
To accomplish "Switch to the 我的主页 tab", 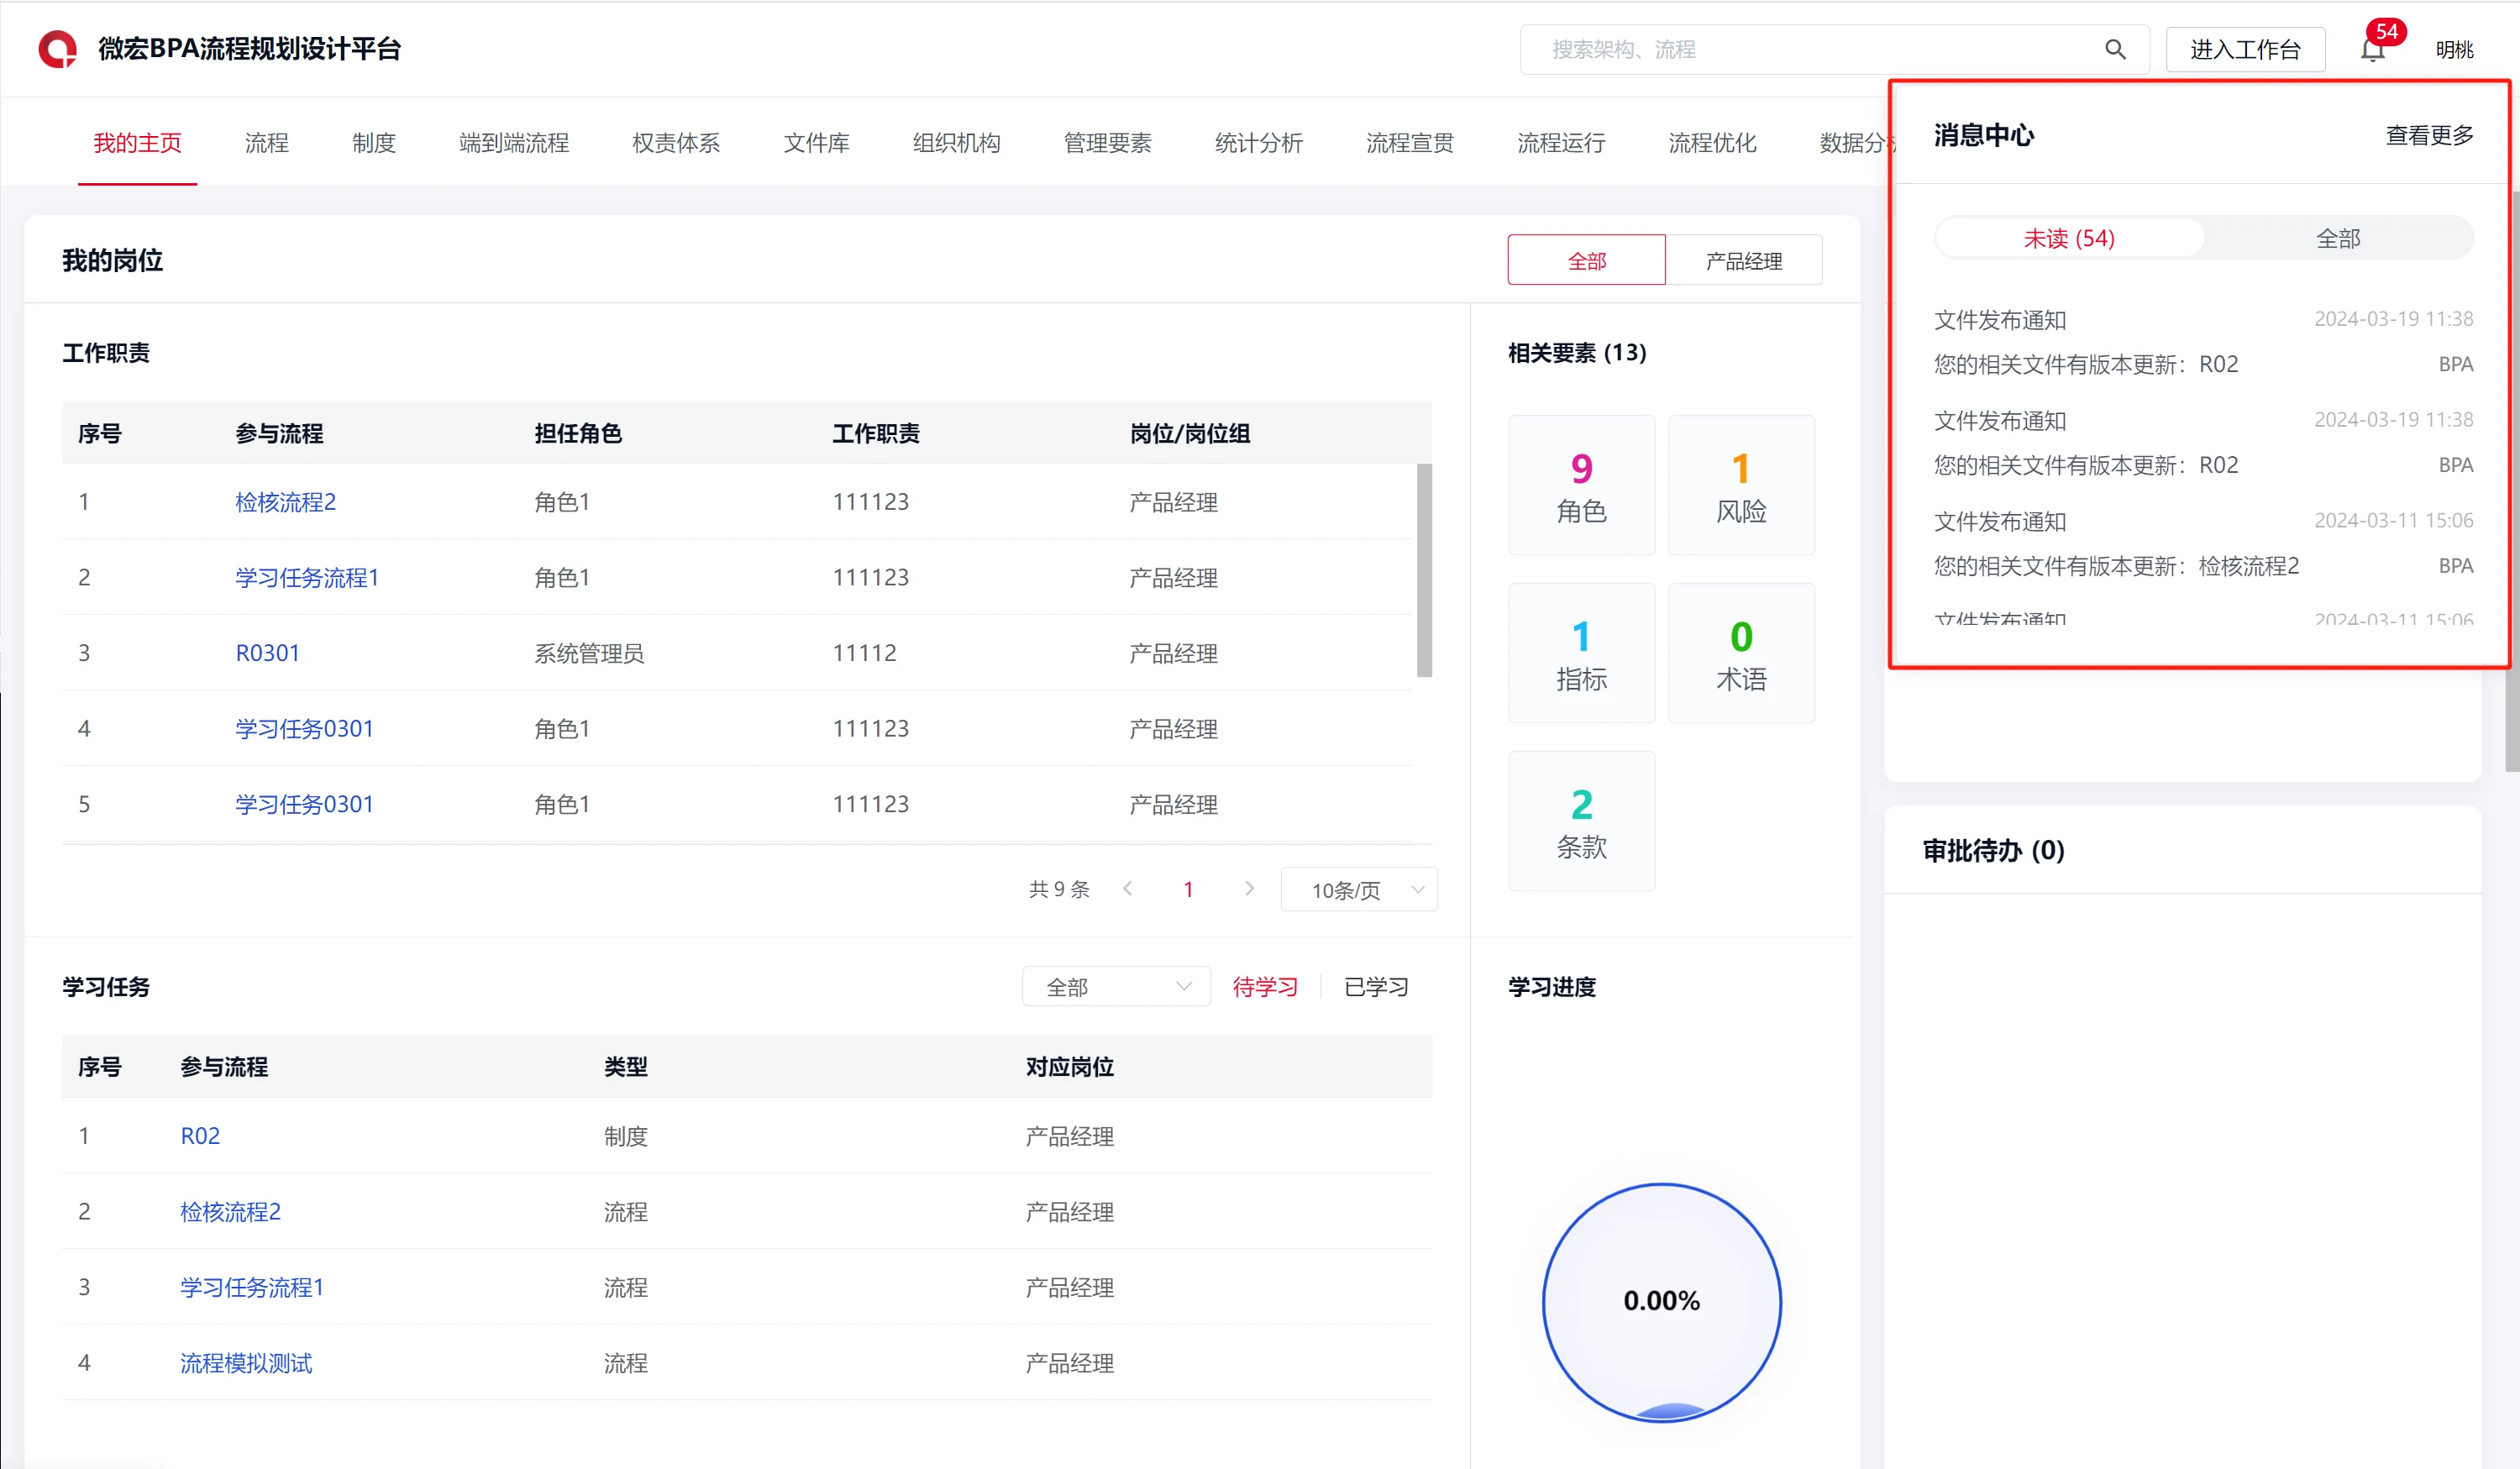I will point(137,143).
